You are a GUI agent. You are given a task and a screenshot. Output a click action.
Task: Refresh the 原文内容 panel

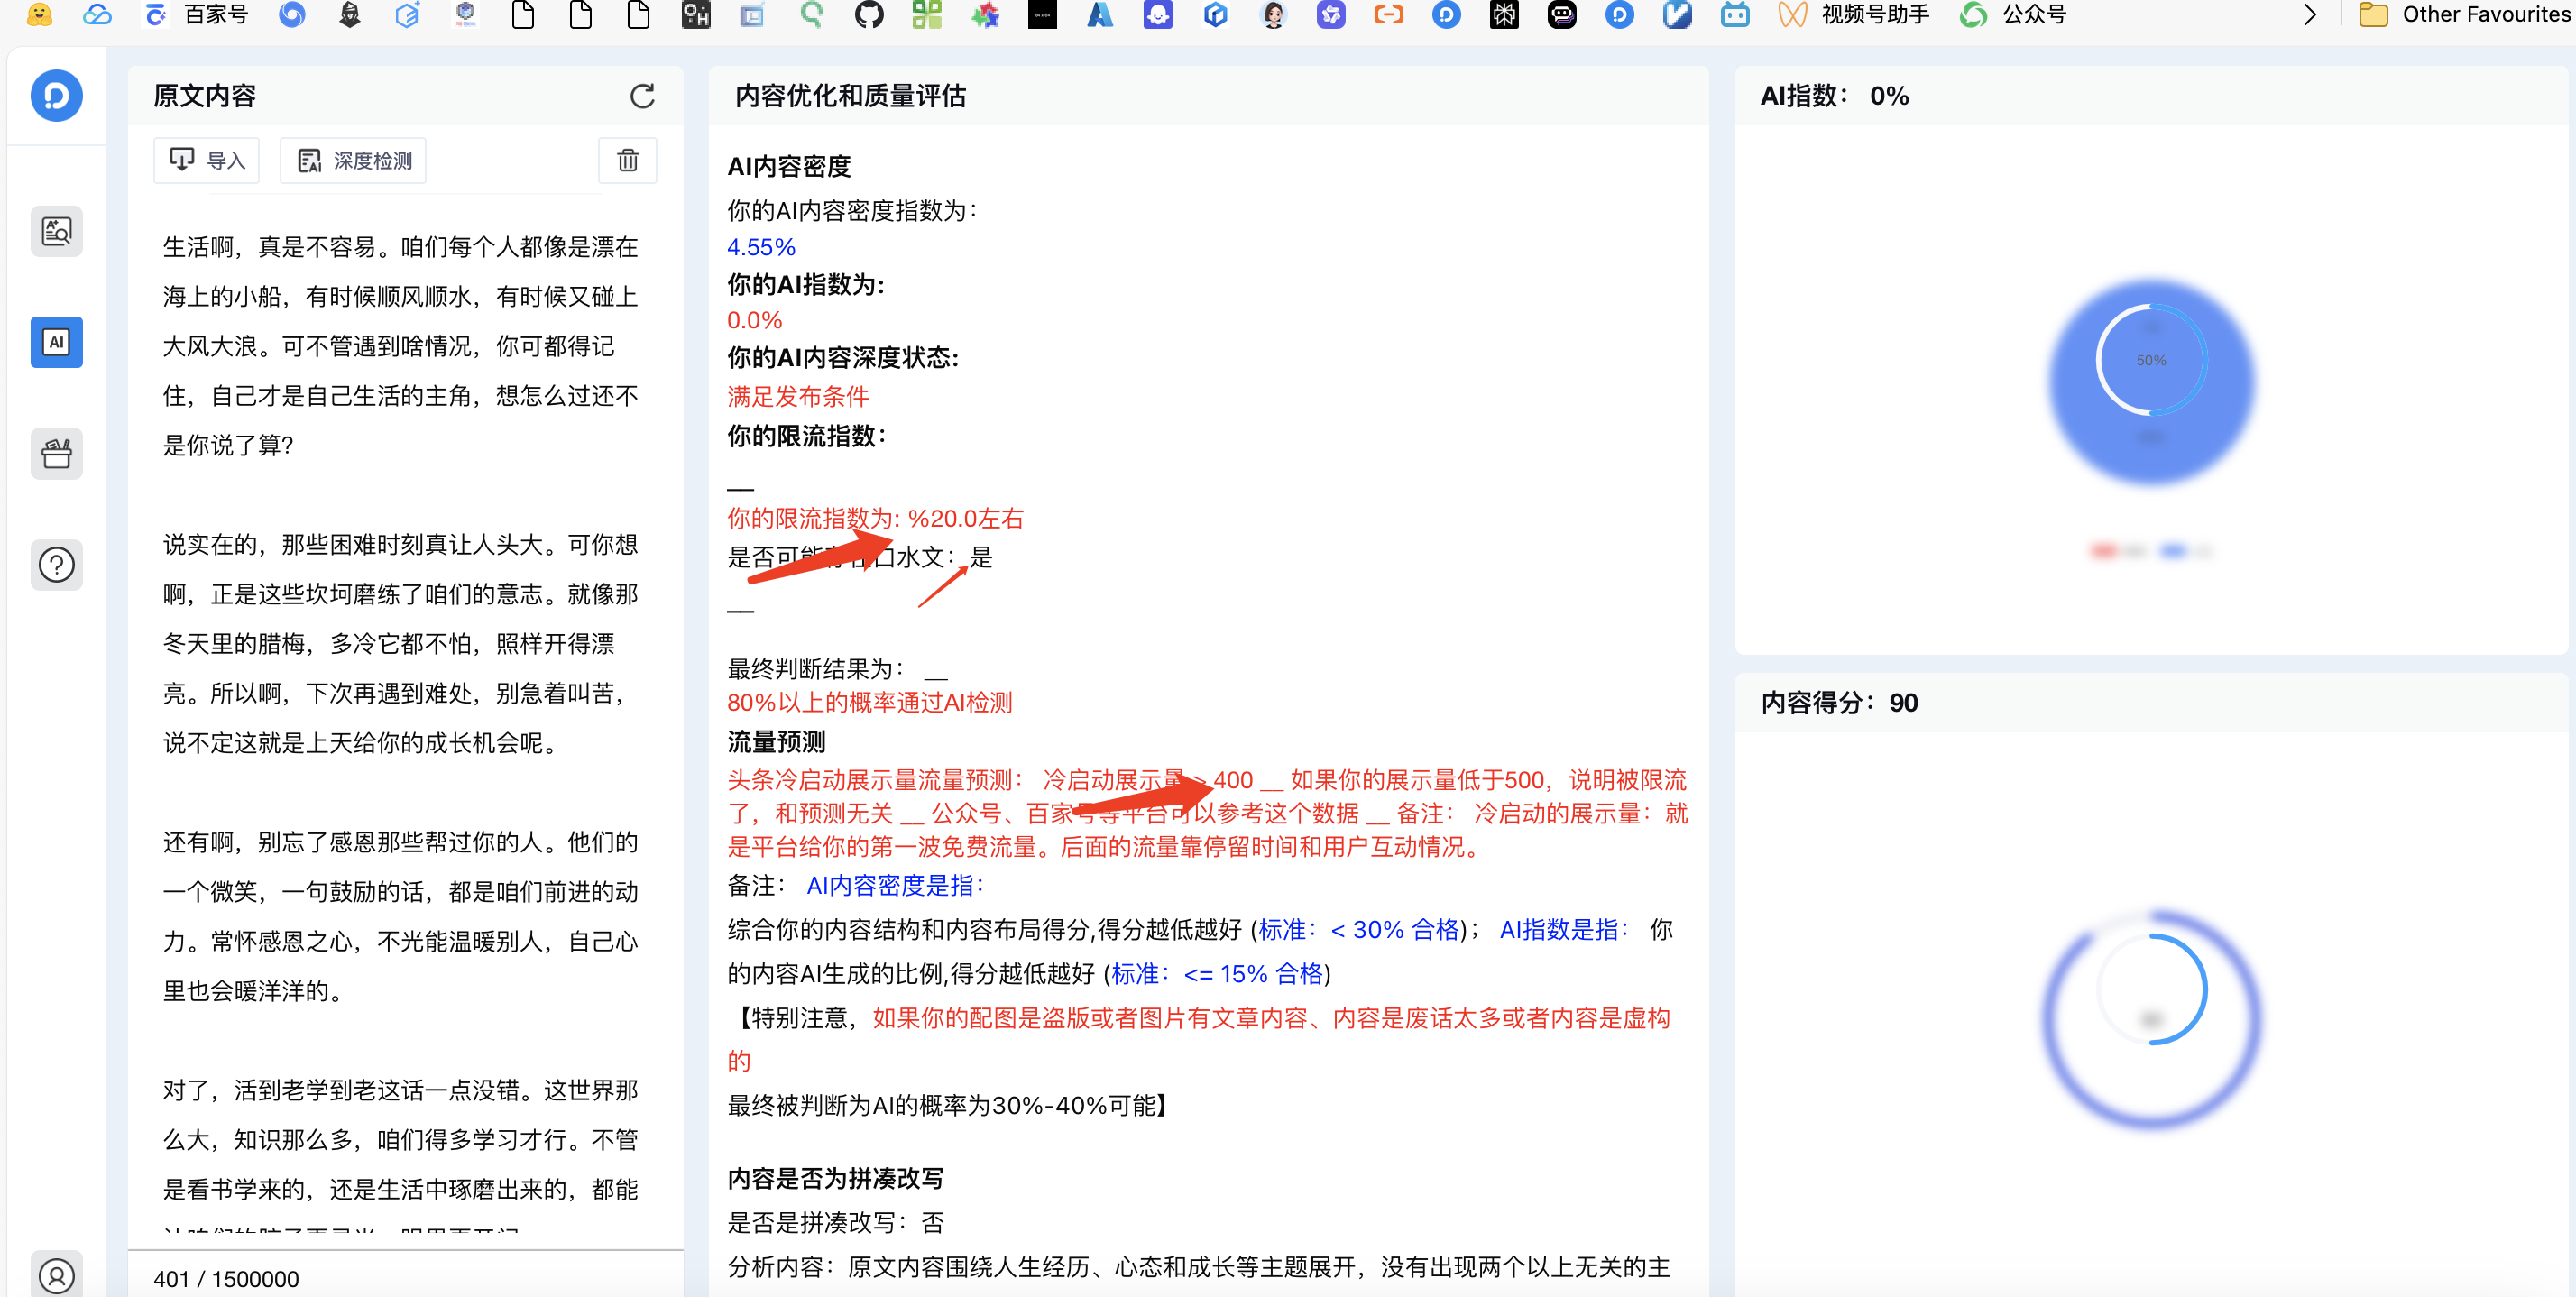[x=643, y=96]
